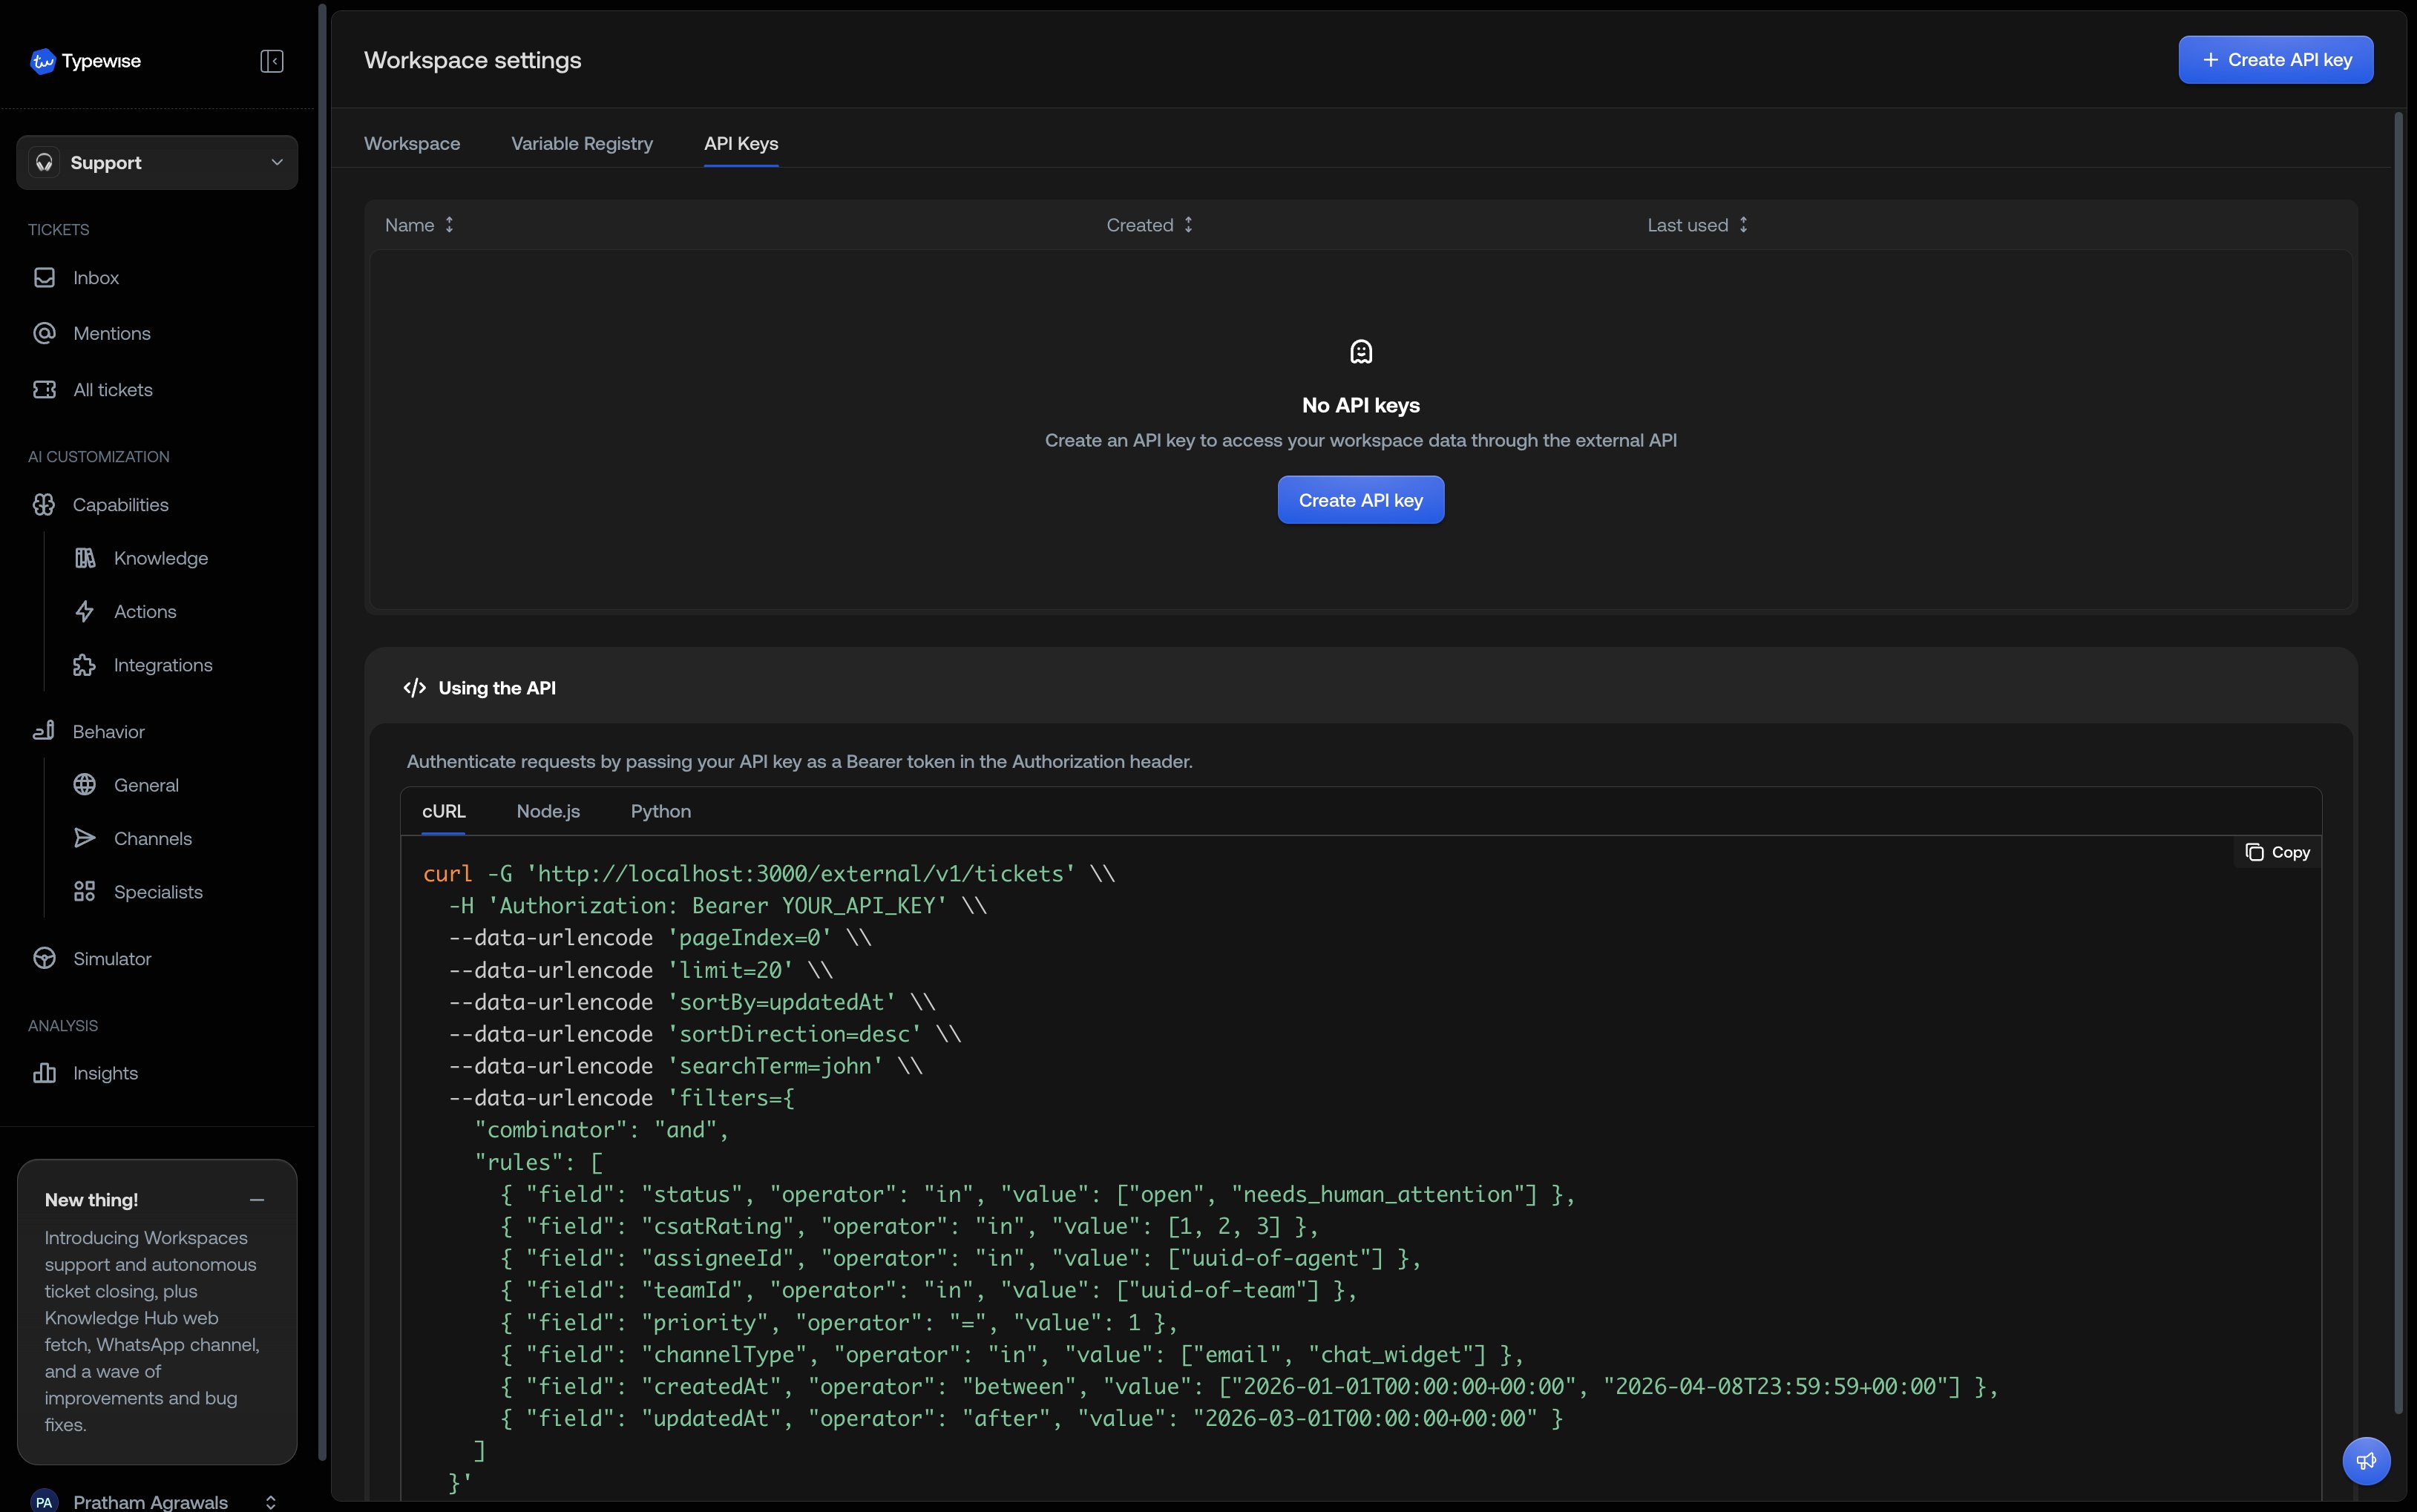The height and width of the screenshot is (1512, 2417).
Task: Open Knowledge books icon
Action: click(85, 558)
